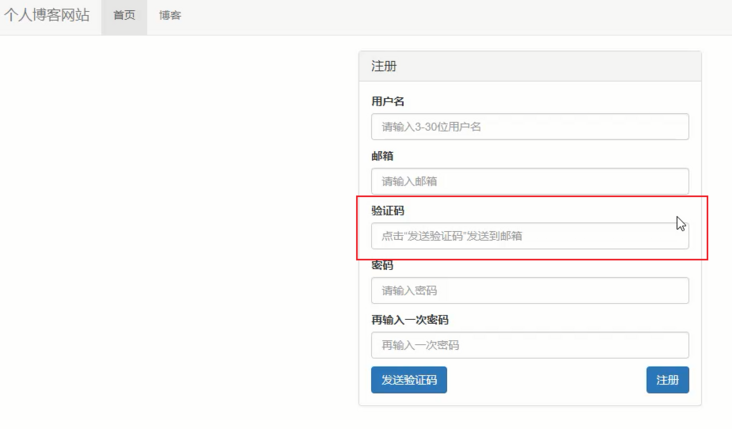Screen dimensions: 732x429
Task: Click blank space between the two blue buttons
Action: [x=545, y=380]
